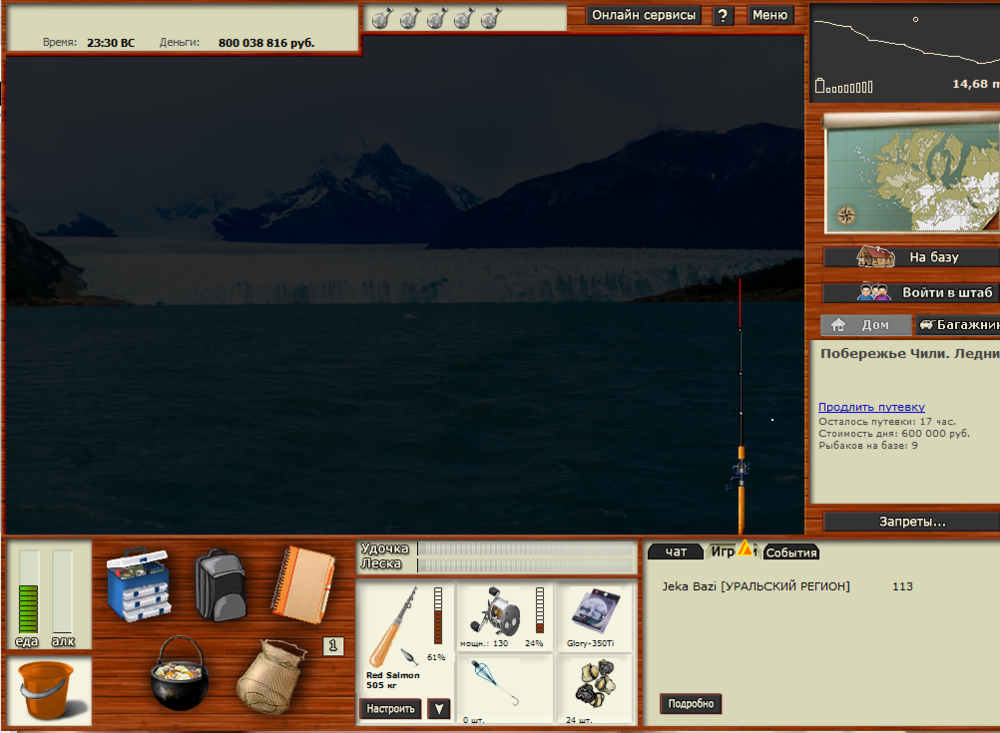Screen dimensions: 1000x733
Task: Switch to the чат tab
Action: click(676, 552)
